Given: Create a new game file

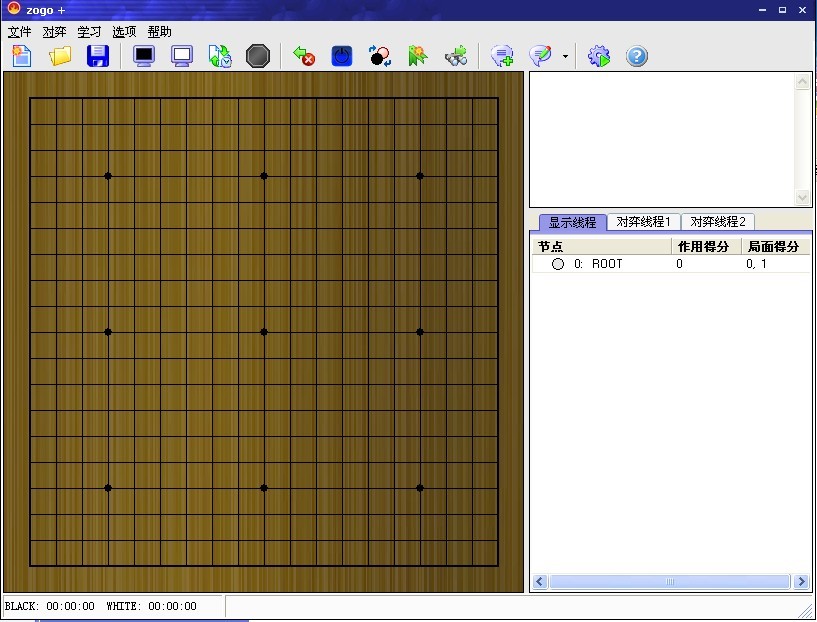Looking at the screenshot, I should coord(21,56).
